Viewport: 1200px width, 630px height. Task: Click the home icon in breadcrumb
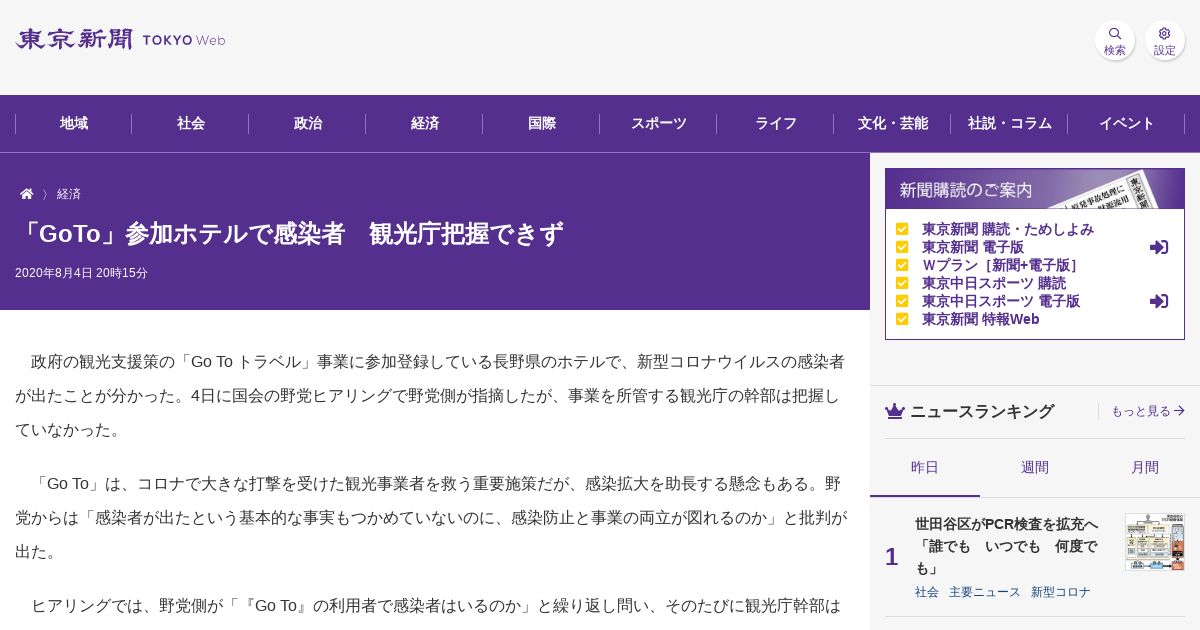pos(27,194)
